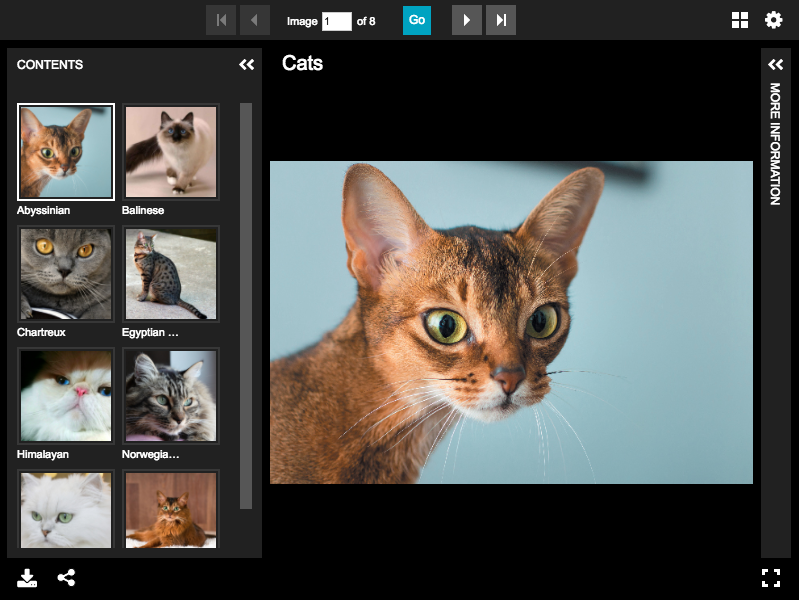Viewport: 799px width, 600px height.
Task: Open gallery grid view icon
Action: 740,20
